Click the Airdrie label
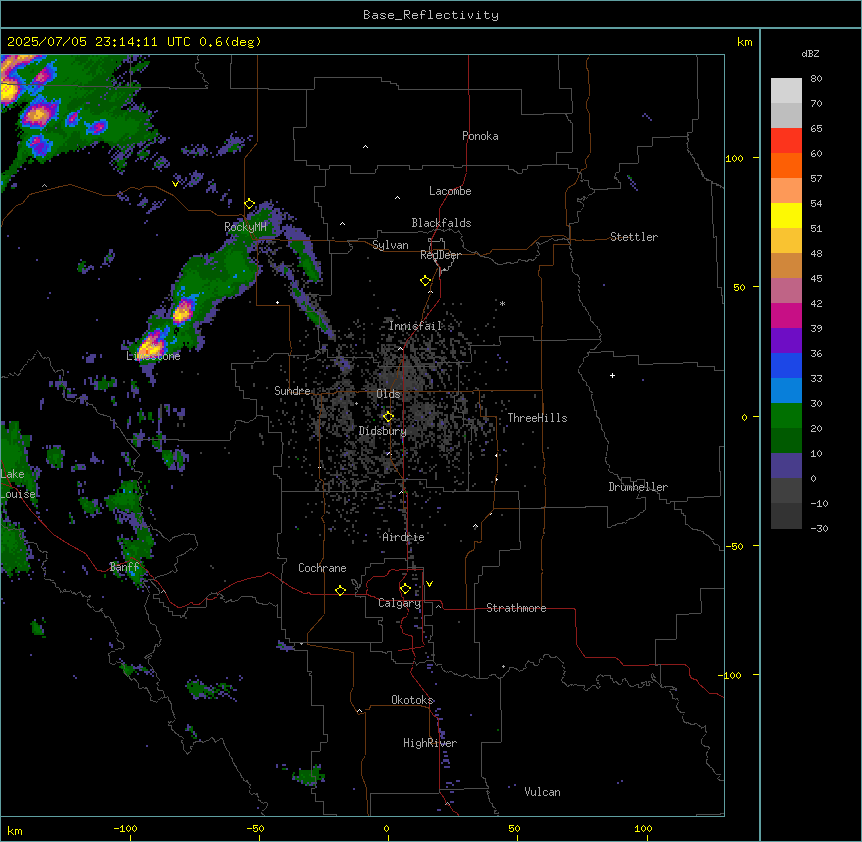 pyautogui.click(x=404, y=537)
